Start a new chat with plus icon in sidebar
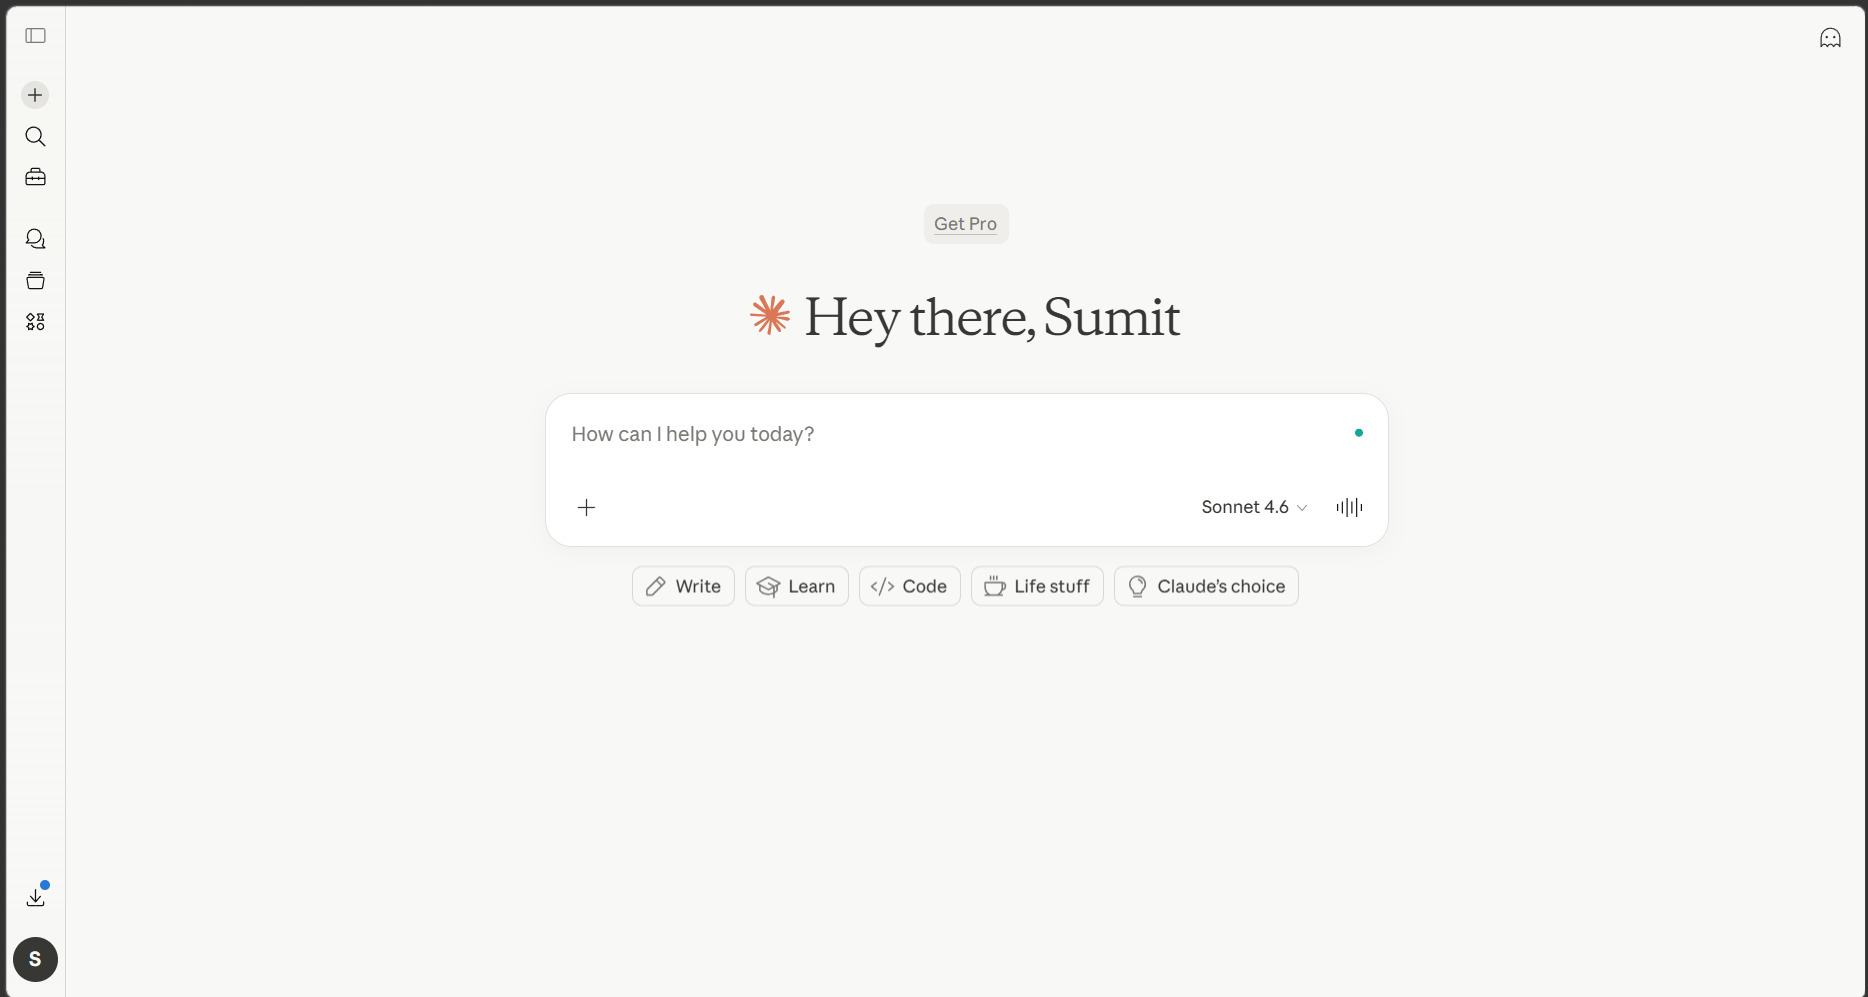The width and height of the screenshot is (1868, 997). (35, 95)
